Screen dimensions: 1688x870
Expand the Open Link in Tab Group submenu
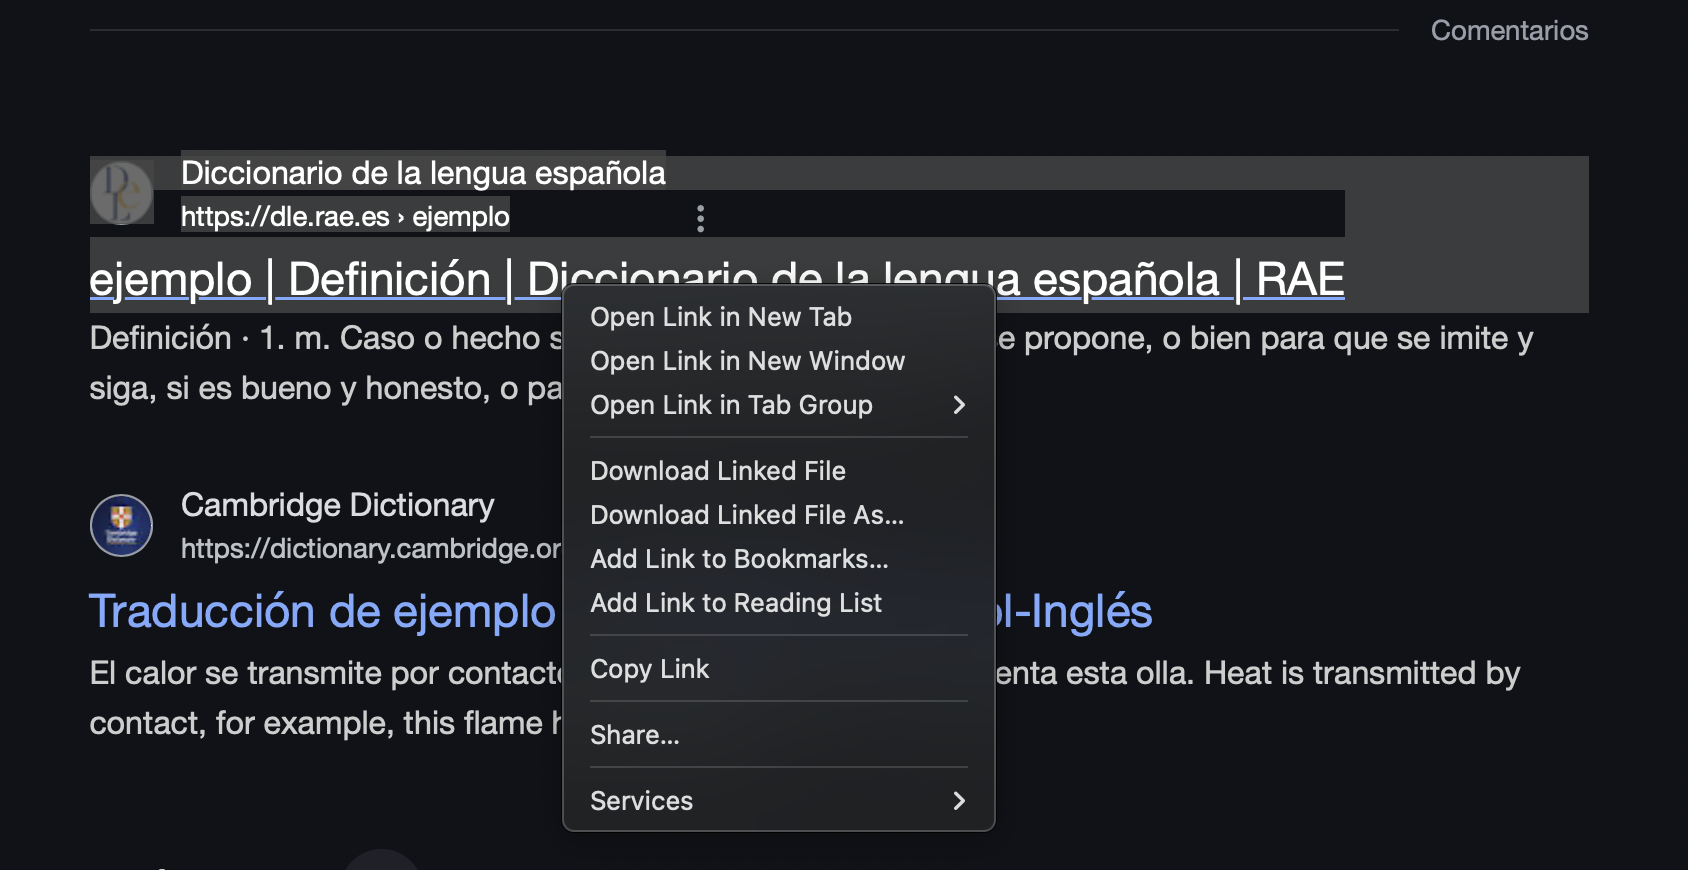click(x=958, y=405)
